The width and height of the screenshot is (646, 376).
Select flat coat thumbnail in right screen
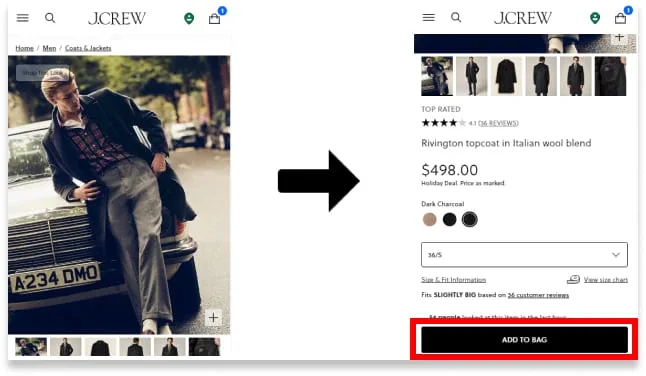coord(506,76)
